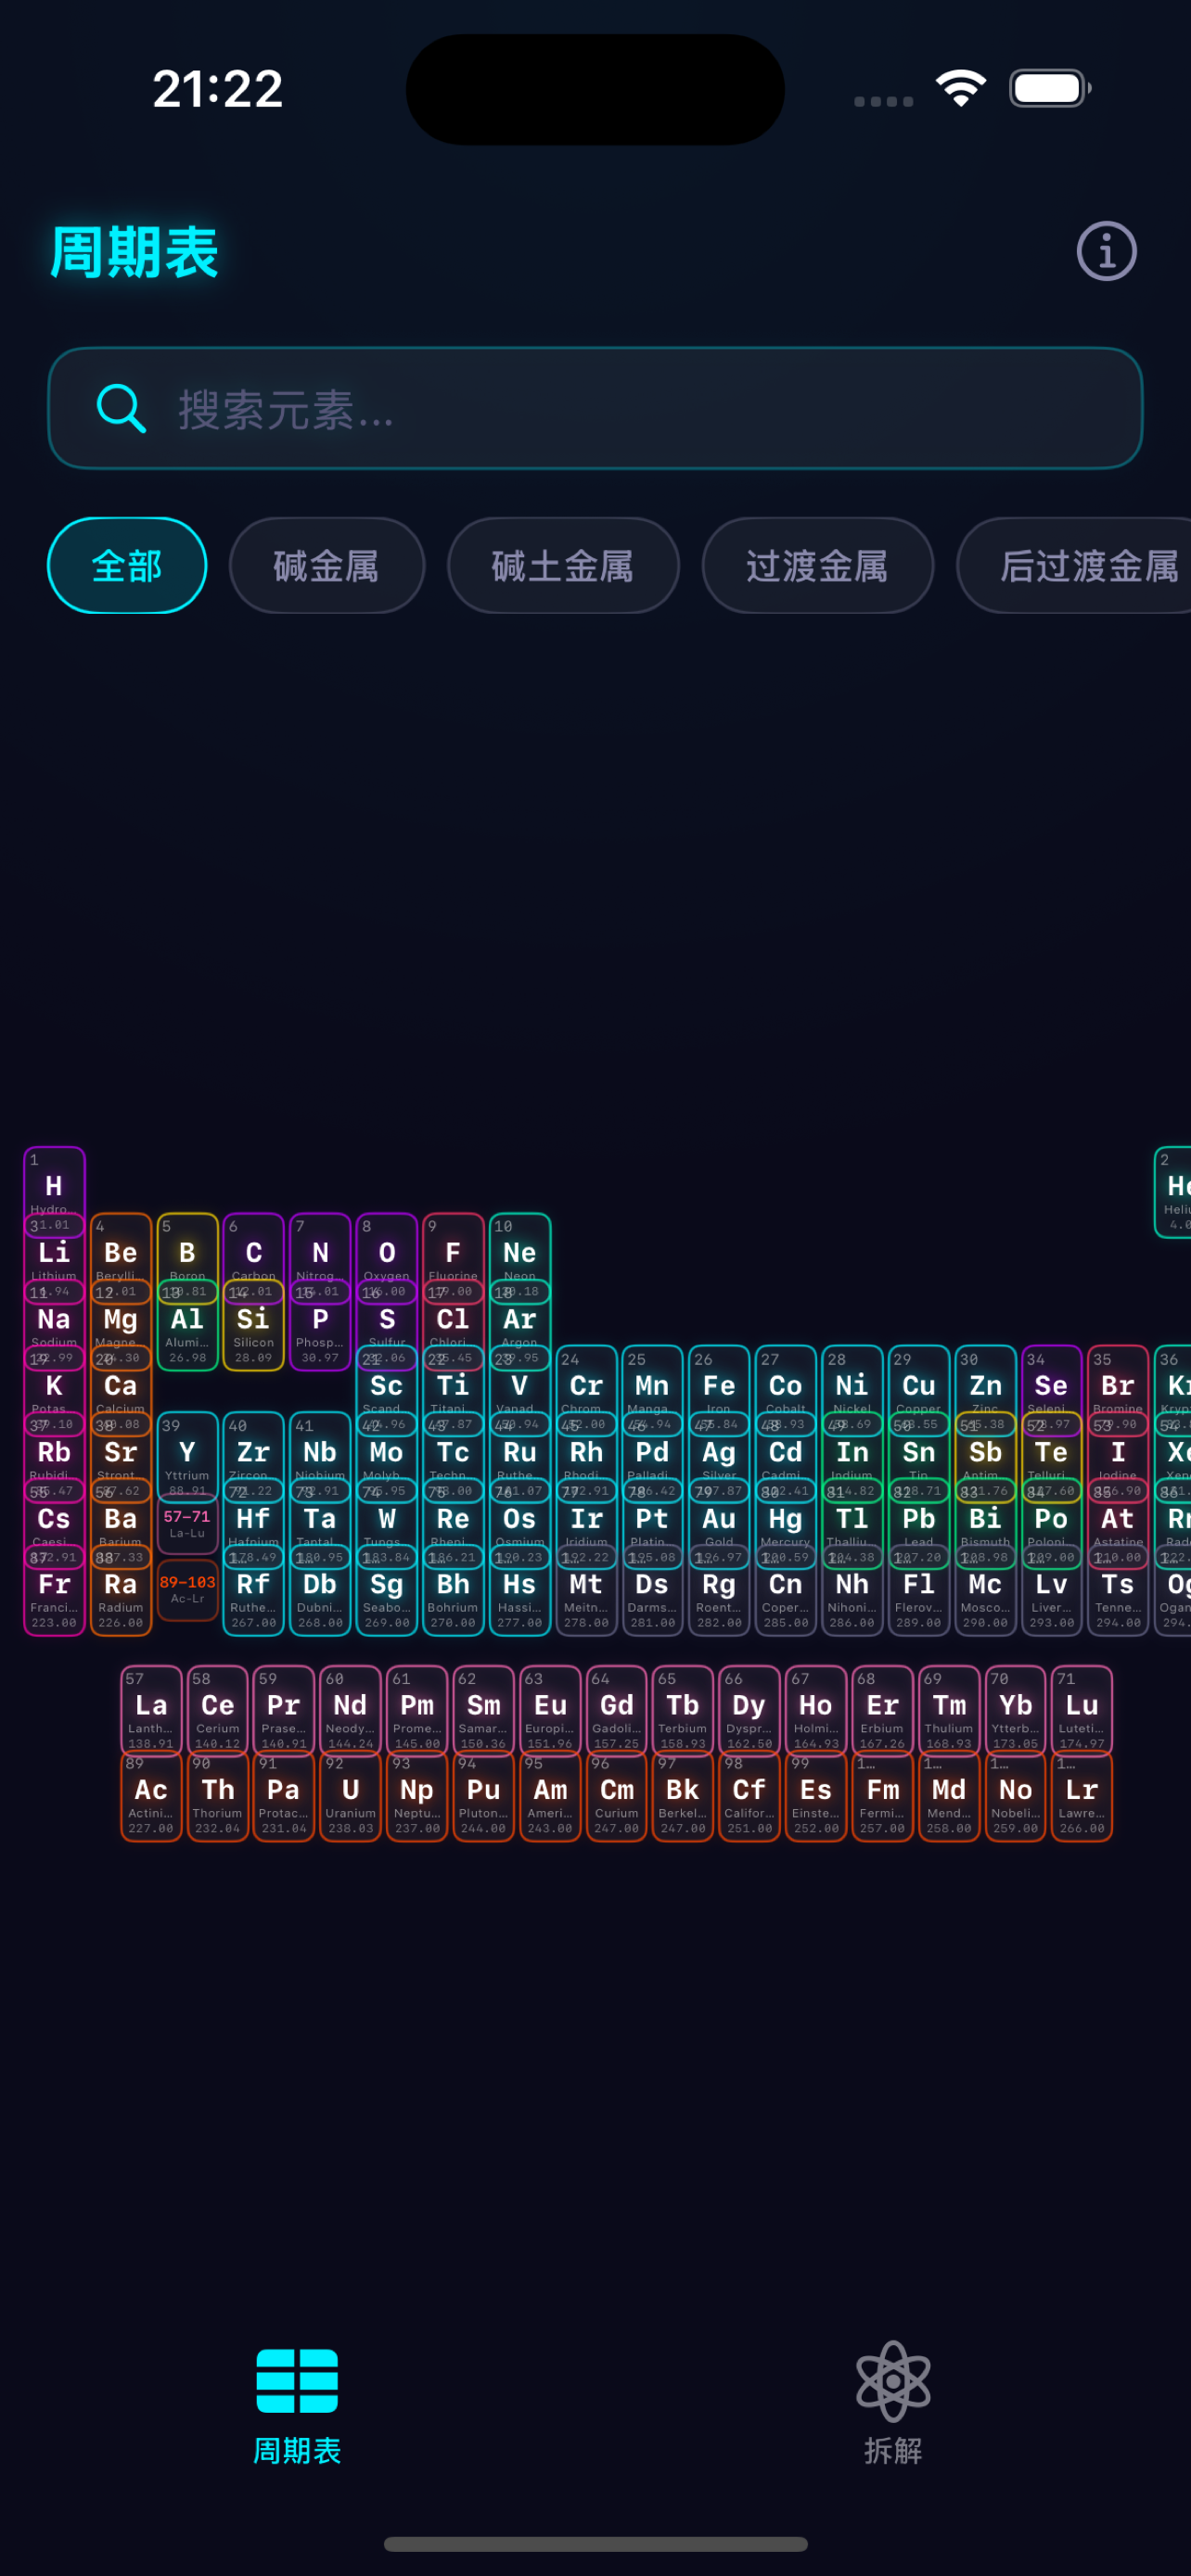Screen dimensions: 1191x2576
Task: Open the P Phosphorus element tile
Action: 320,1325
